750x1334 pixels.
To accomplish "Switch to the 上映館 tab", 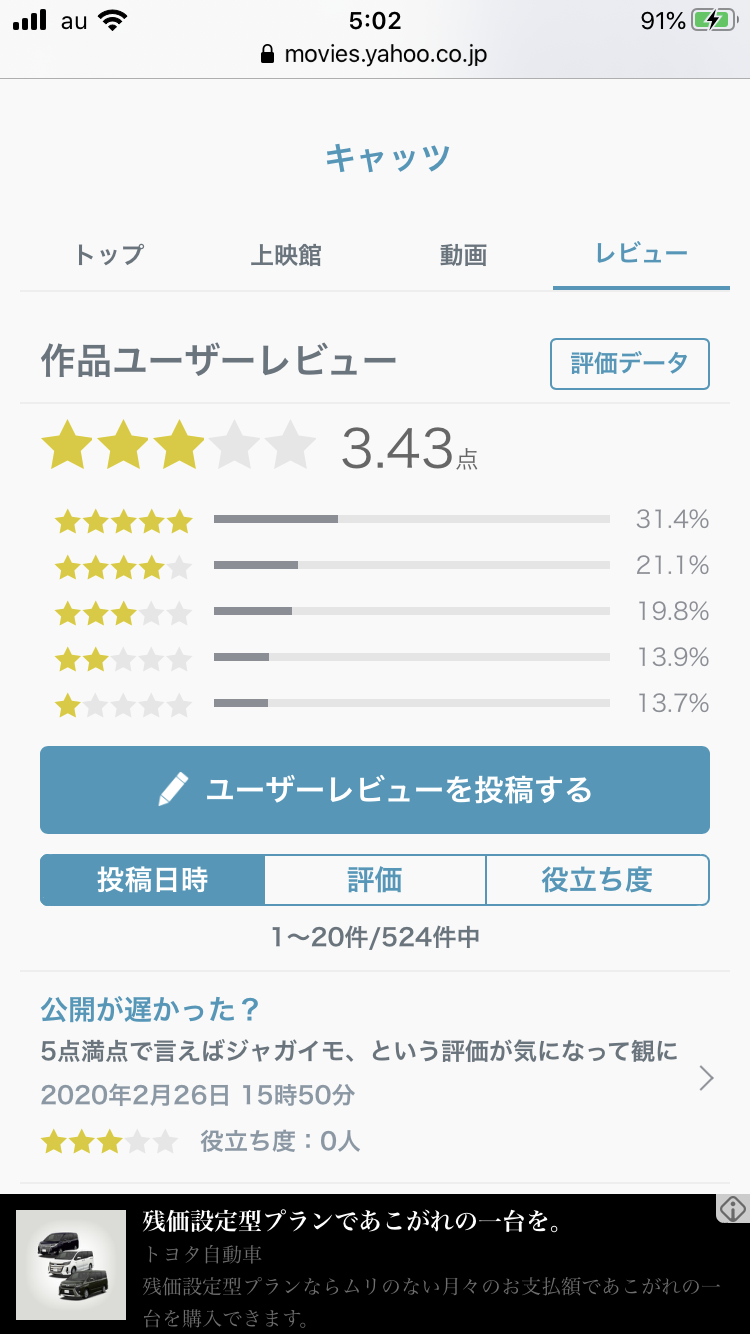I will click(286, 255).
